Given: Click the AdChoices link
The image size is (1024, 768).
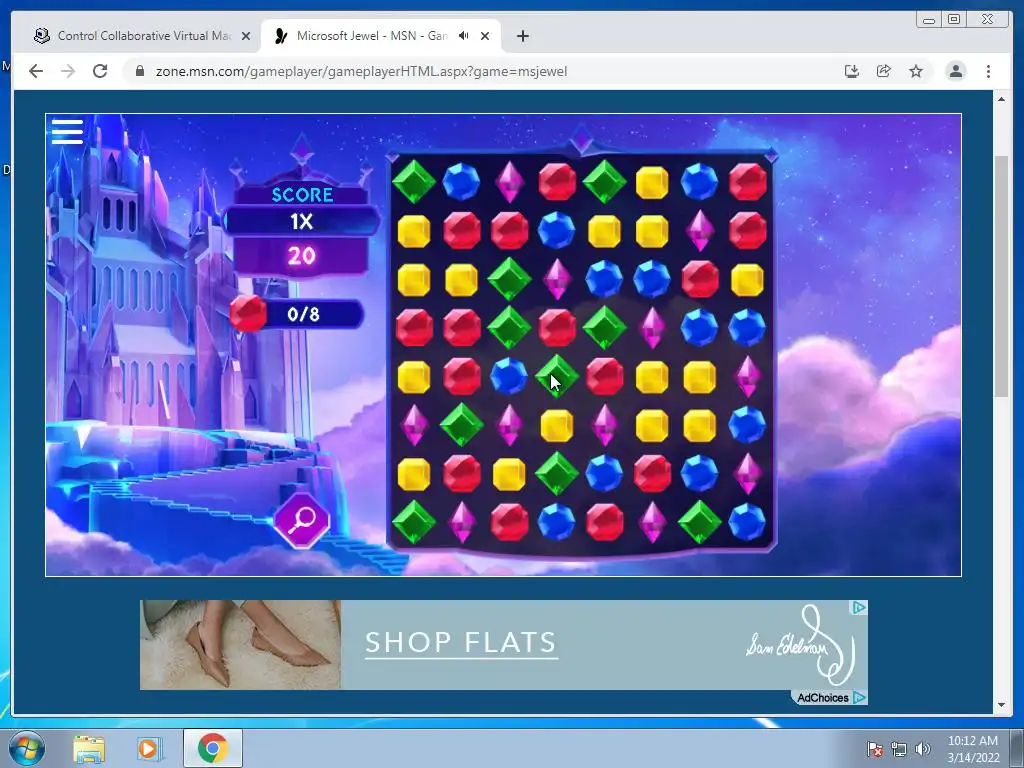Looking at the screenshot, I should pos(831,697).
